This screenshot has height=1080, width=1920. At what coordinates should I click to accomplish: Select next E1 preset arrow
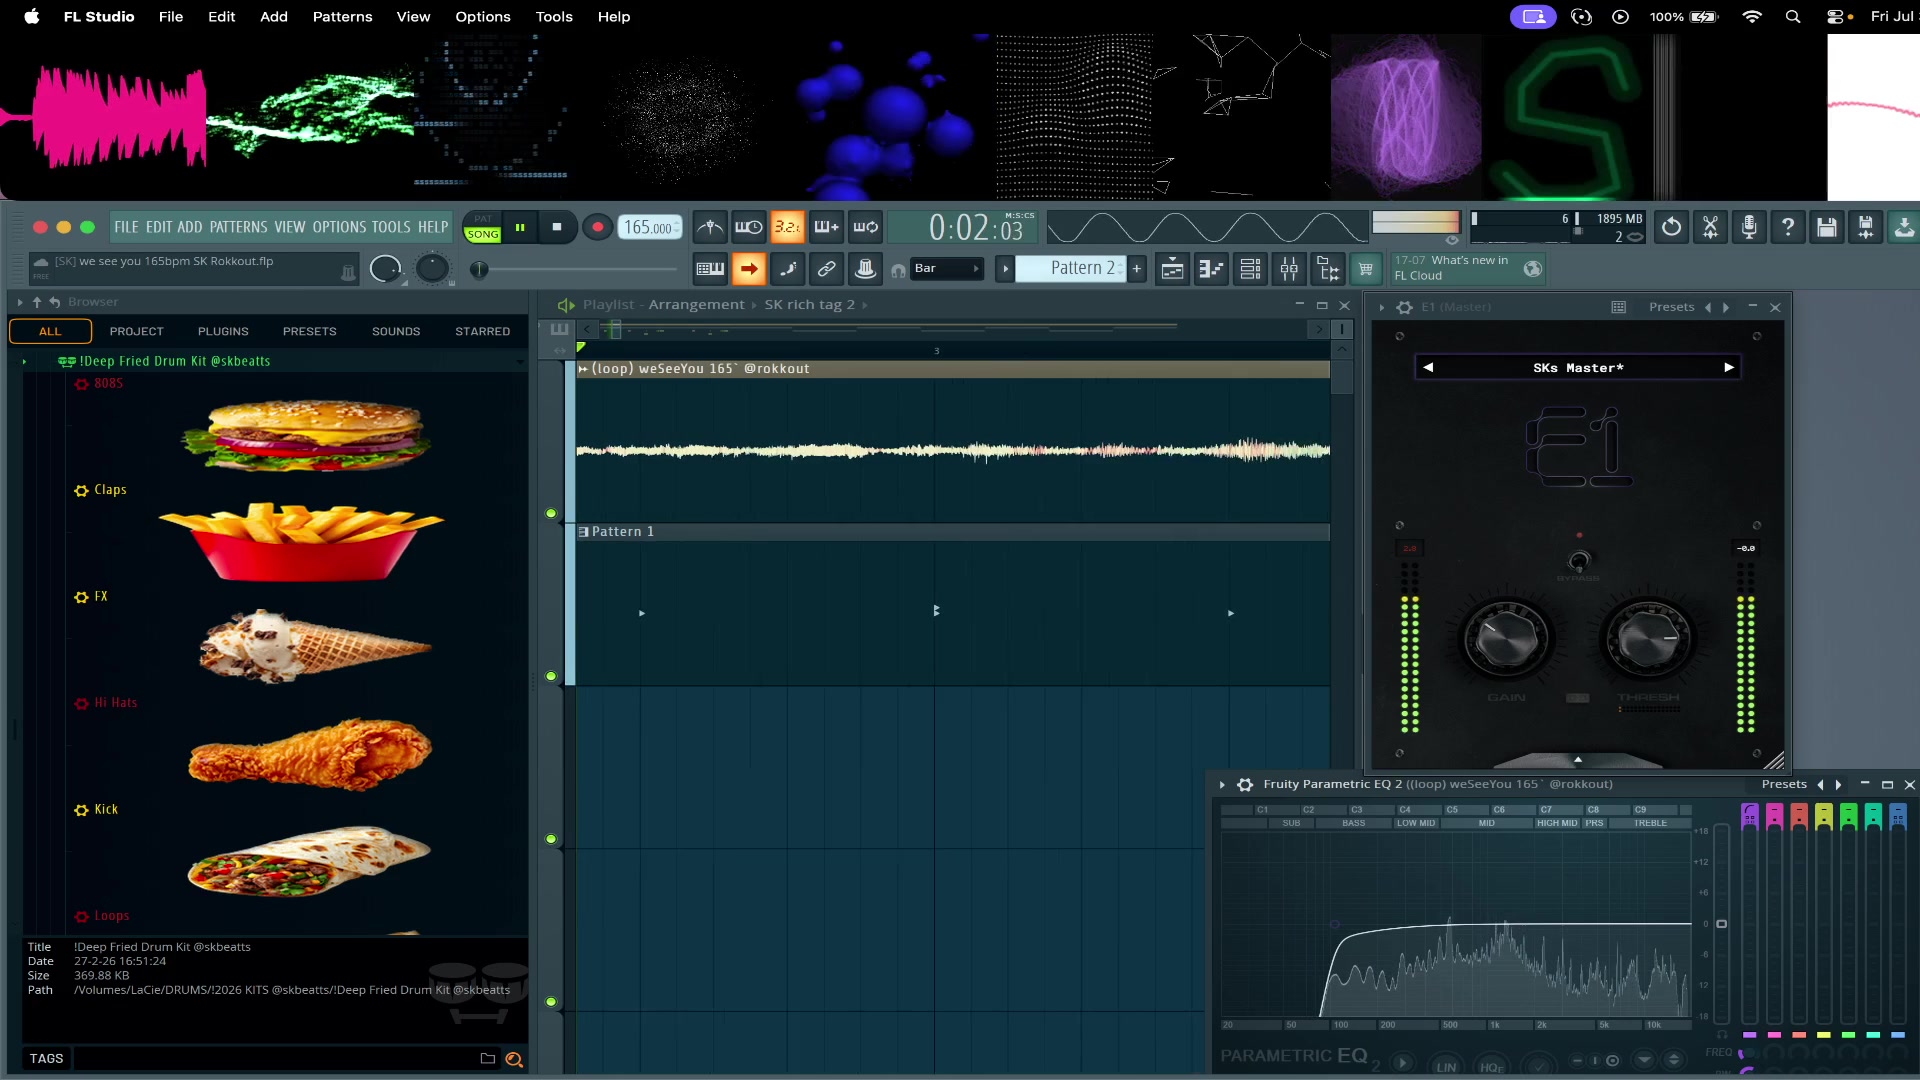point(1729,368)
